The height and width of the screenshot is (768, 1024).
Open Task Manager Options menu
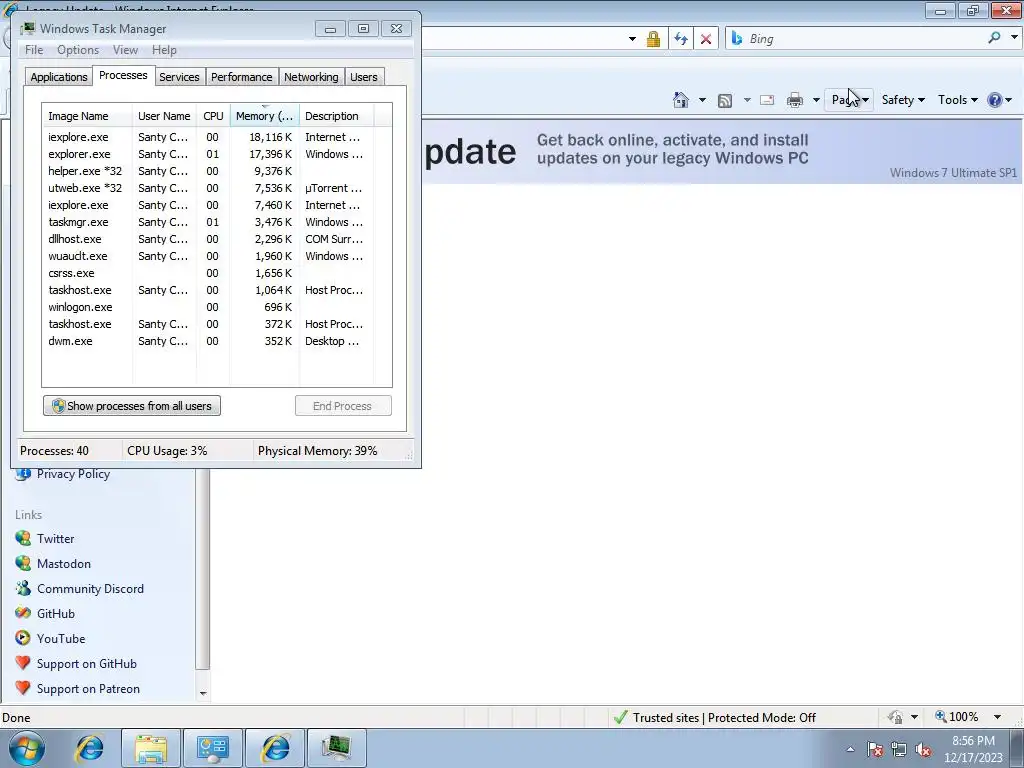[x=78, y=50]
